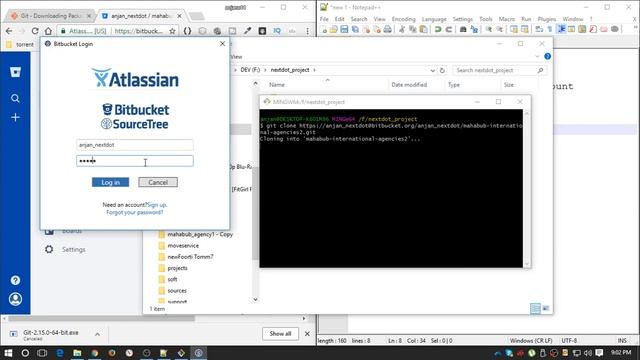Viewport: 640px width, 360px height.
Task: Open search from the Bitbucket sidebar magnifier
Action: pos(15,98)
